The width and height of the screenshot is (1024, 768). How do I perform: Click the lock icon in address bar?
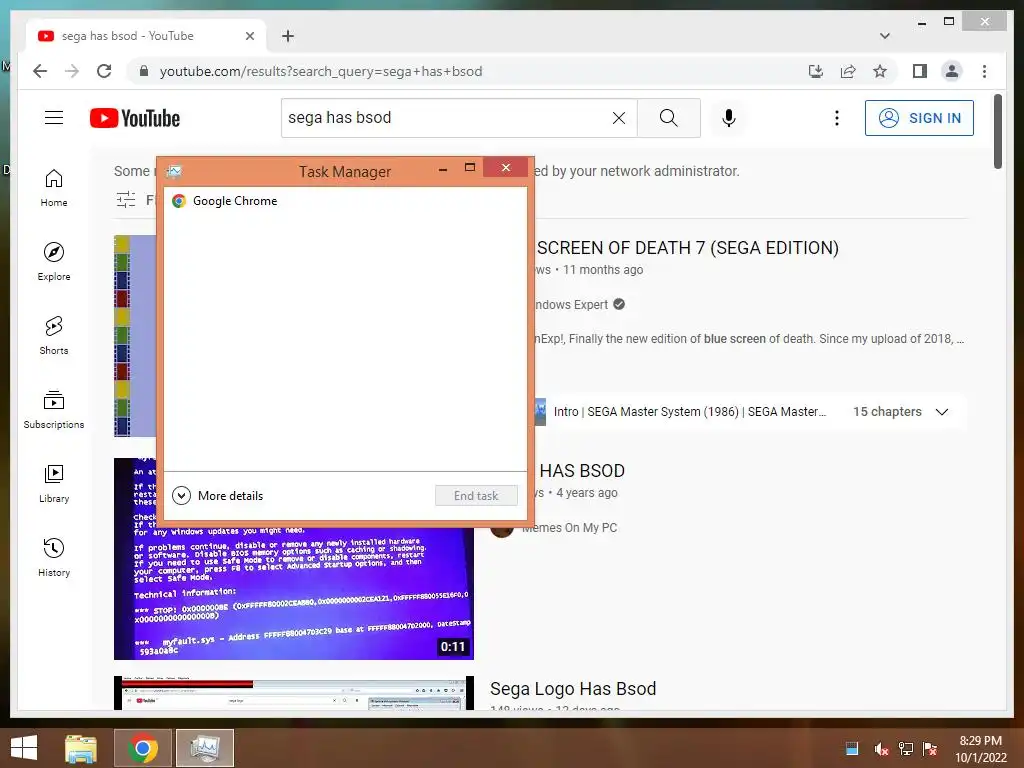point(144,71)
